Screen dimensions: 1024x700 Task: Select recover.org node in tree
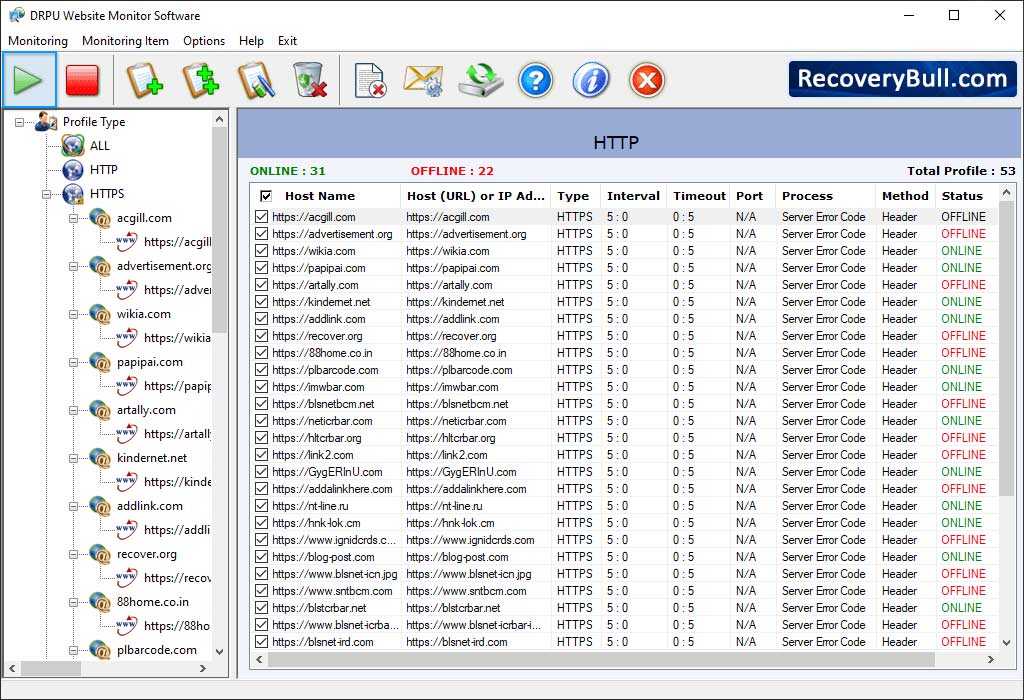point(147,554)
